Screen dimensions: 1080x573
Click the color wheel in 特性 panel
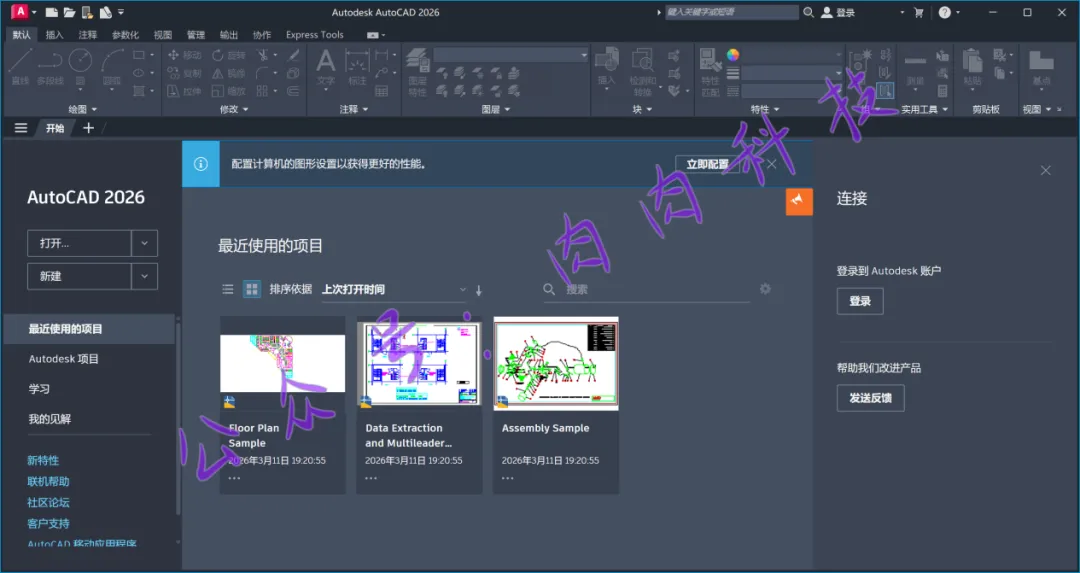(x=733, y=54)
